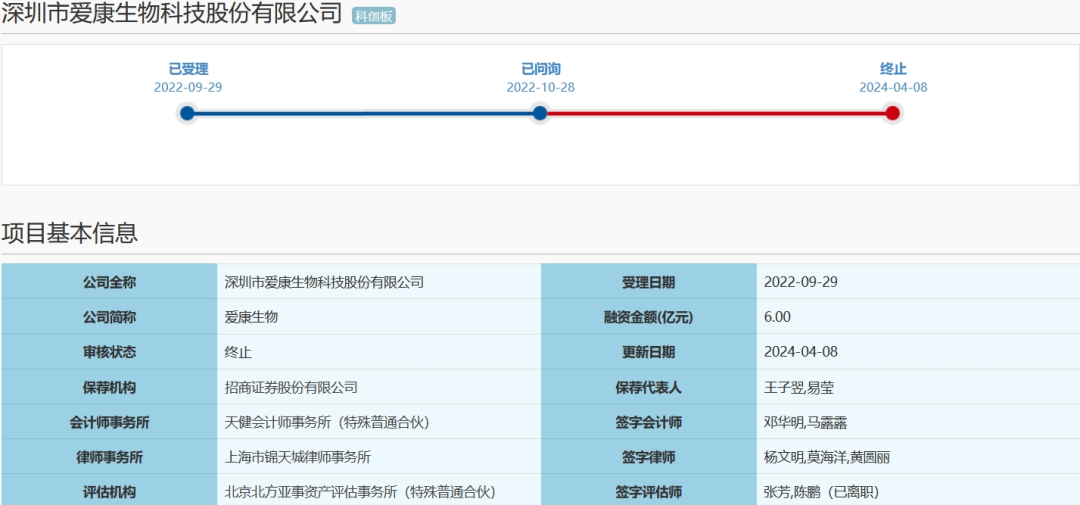Click the date 2022-10-28 under 已问询
The height and width of the screenshot is (505, 1080).
point(540,87)
